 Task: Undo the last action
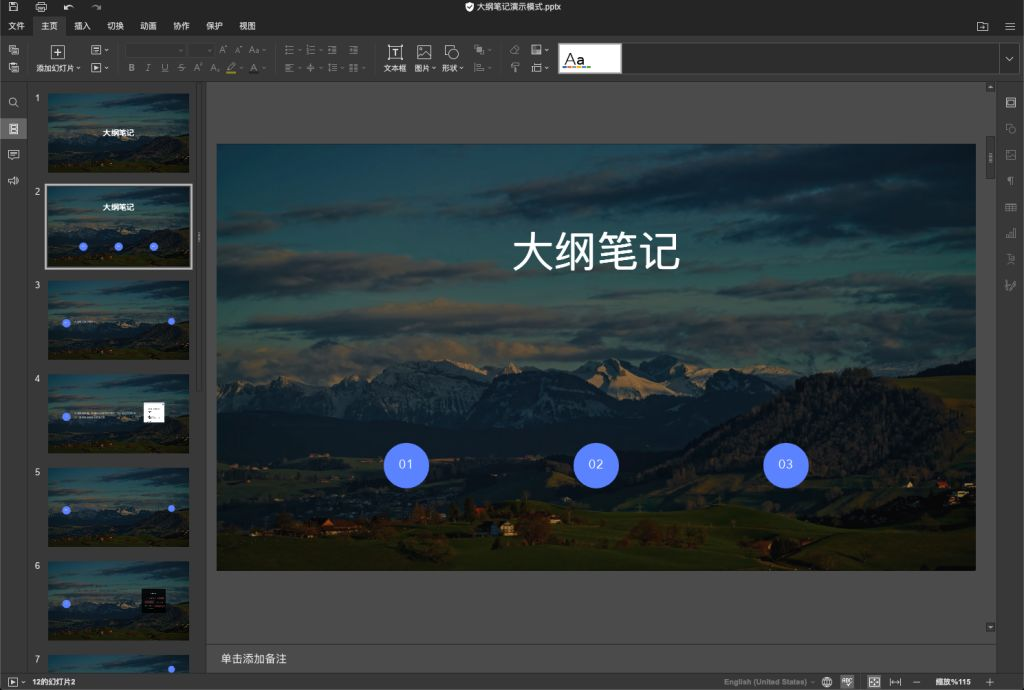click(x=69, y=7)
